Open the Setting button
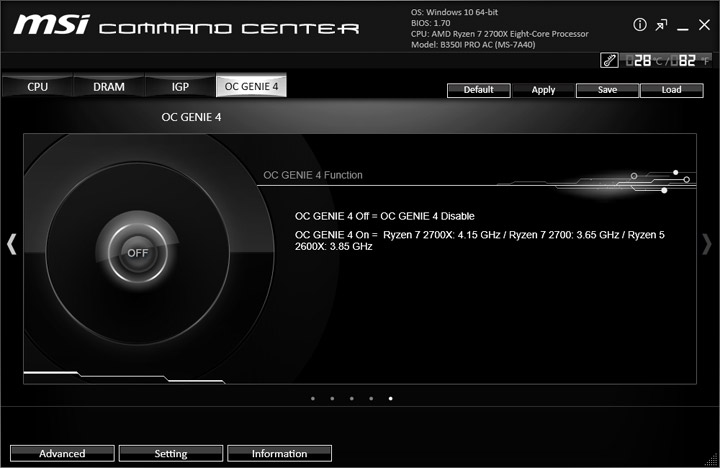Viewport: 720px width, 468px height. click(x=171, y=453)
